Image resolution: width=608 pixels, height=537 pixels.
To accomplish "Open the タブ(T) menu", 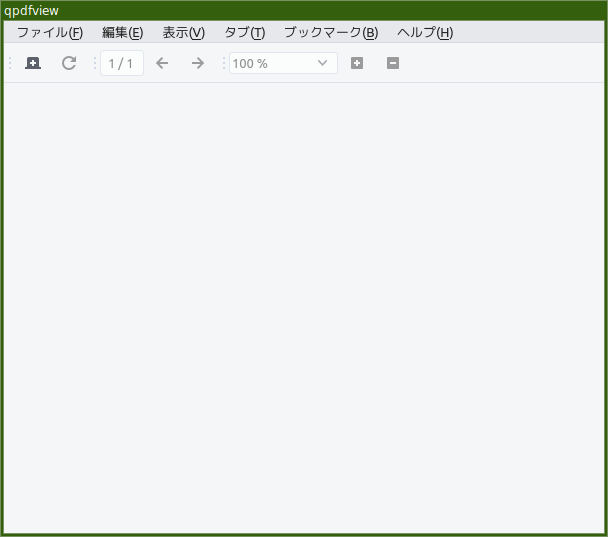I will pyautogui.click(x=245, y=32).
